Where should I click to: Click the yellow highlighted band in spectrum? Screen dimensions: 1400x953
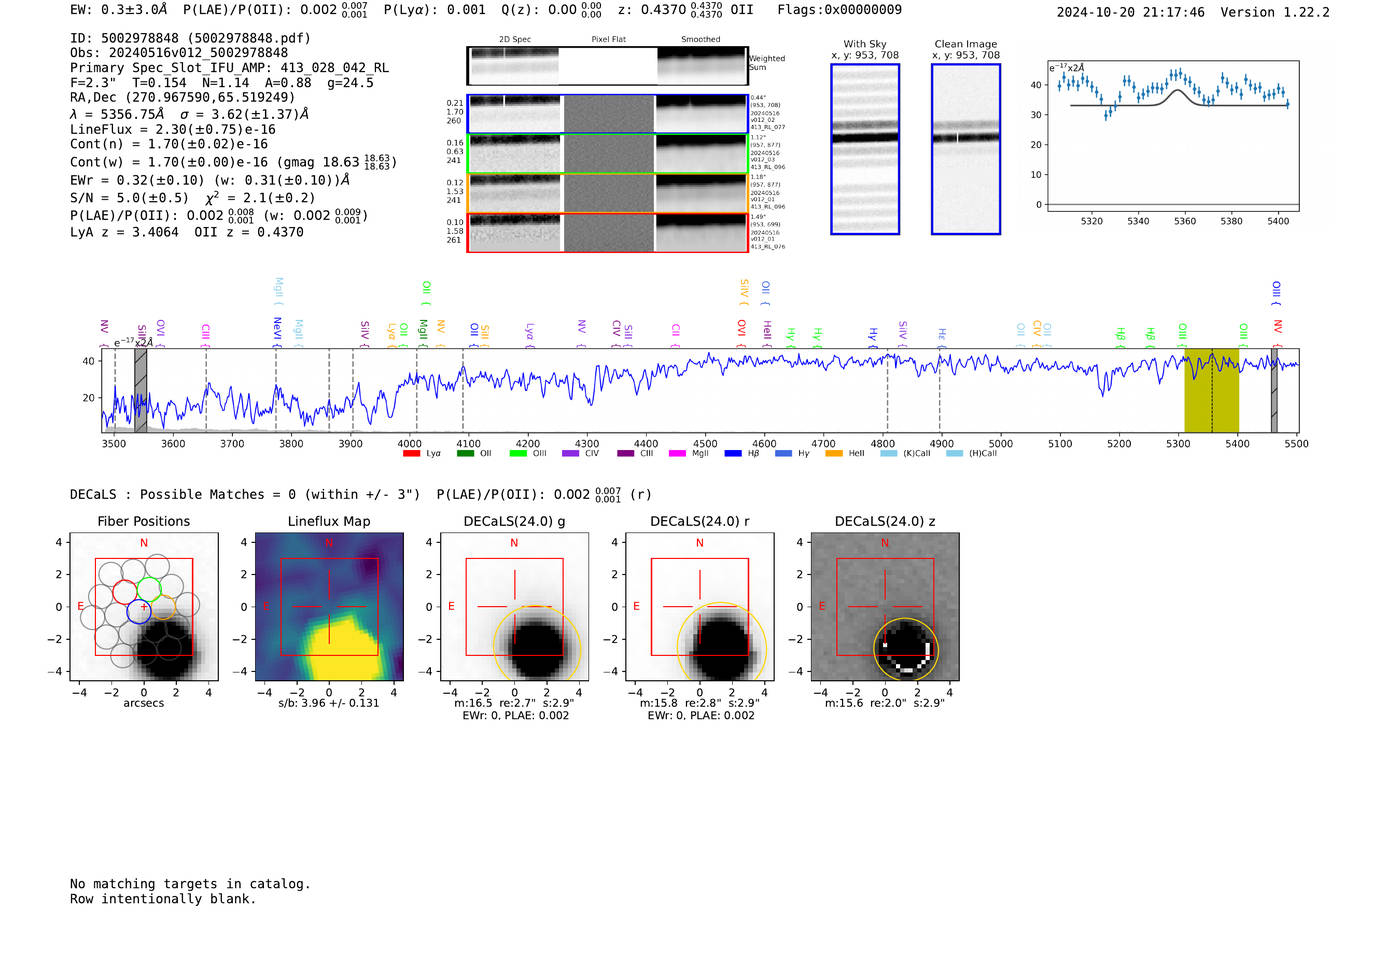(x=1211, y=391)
